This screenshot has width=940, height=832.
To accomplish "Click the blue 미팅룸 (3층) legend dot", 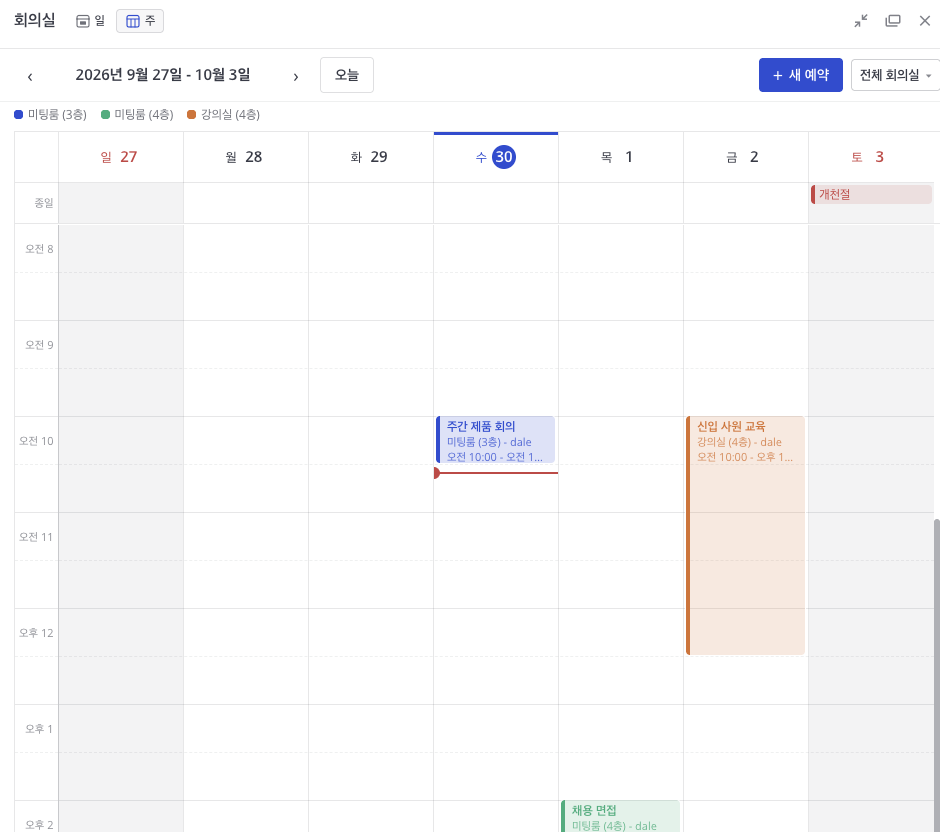I will click(x=19, y=114).
